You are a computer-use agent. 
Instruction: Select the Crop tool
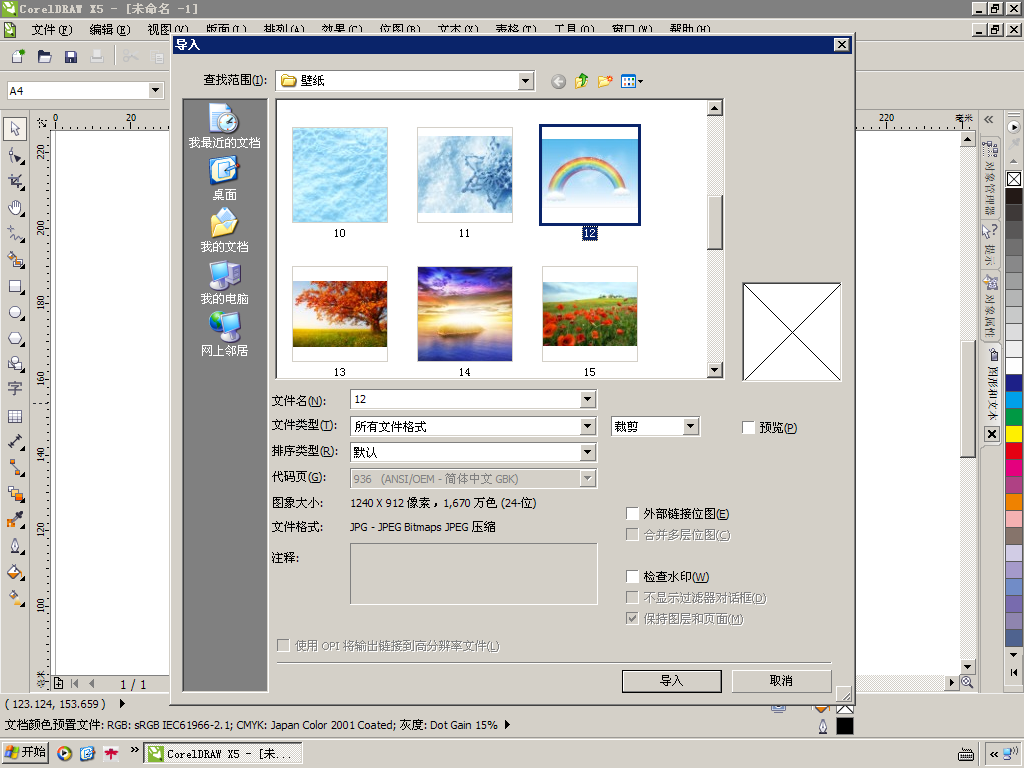click(x=15, y=182)
